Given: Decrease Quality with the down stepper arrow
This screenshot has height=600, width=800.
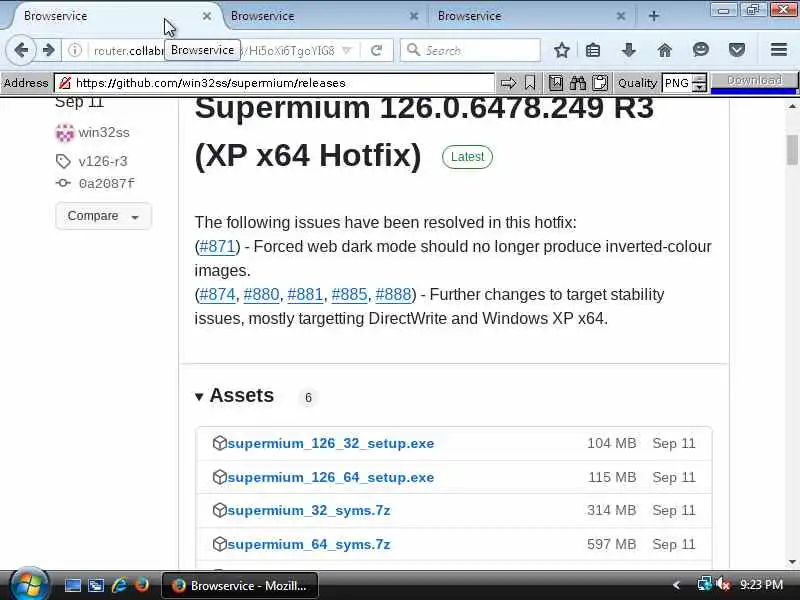Looking at the screenshot, I should [x=701, y=87].
